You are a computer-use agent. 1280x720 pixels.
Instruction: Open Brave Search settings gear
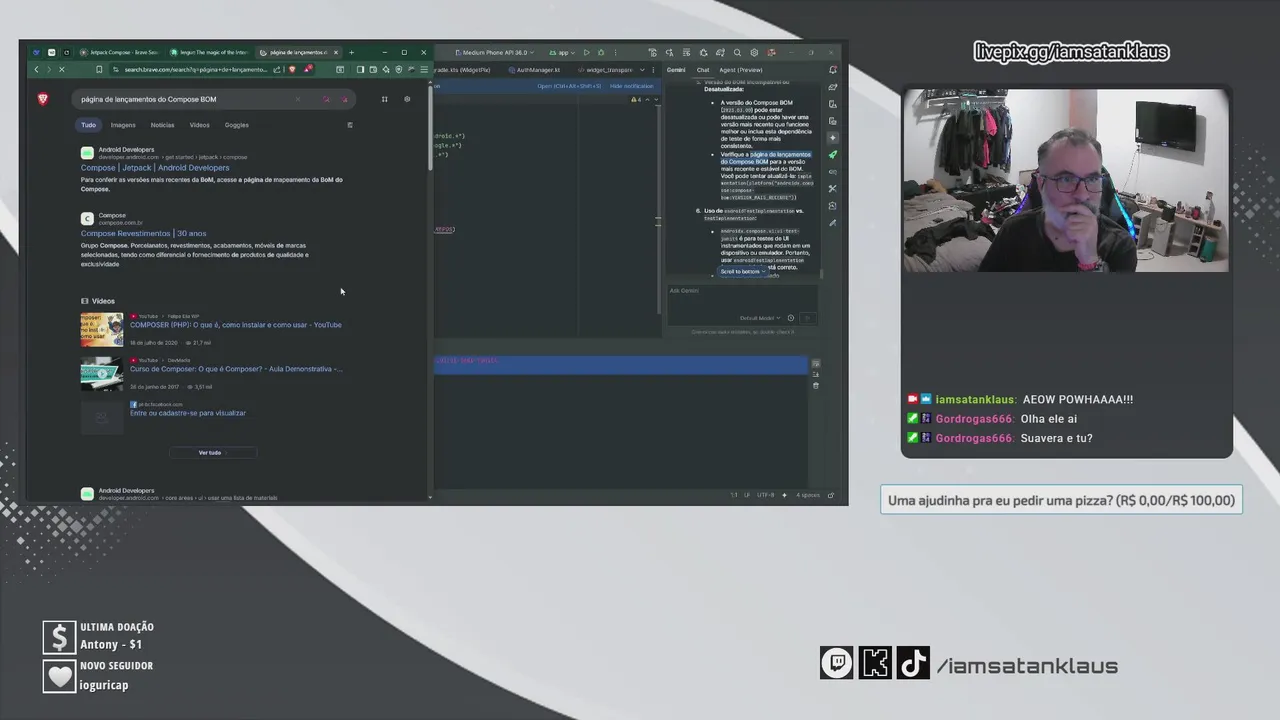pyautogui.click(x=407, y=99)
